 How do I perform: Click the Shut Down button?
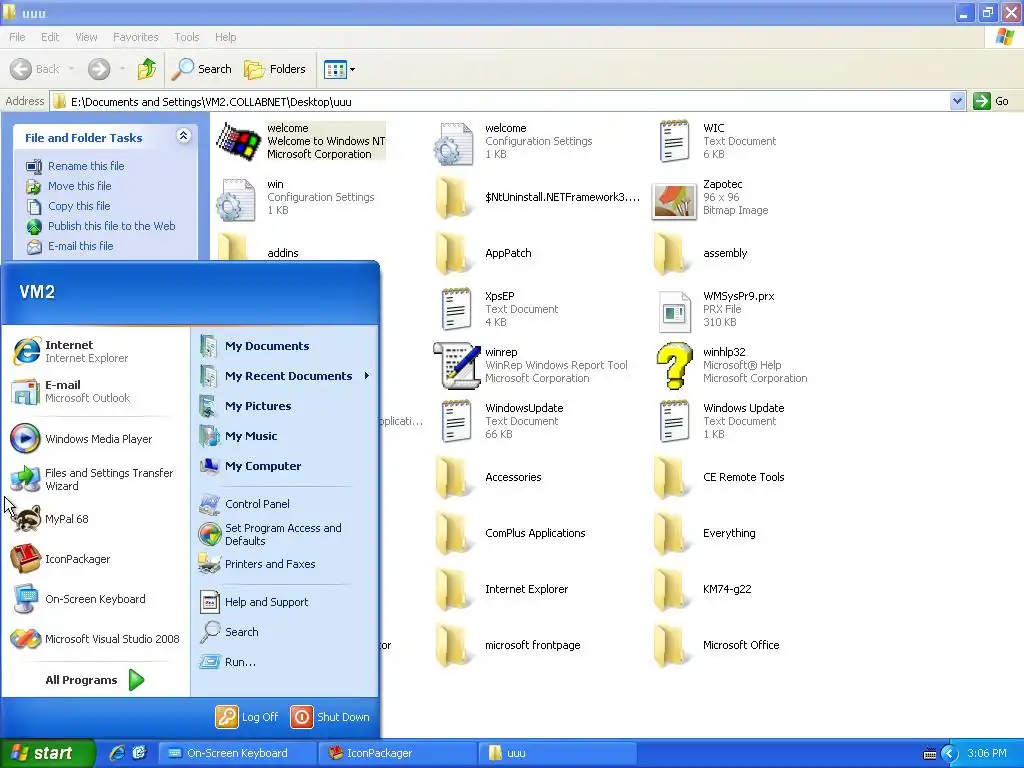pyautogui.click(x=330, y=717)
